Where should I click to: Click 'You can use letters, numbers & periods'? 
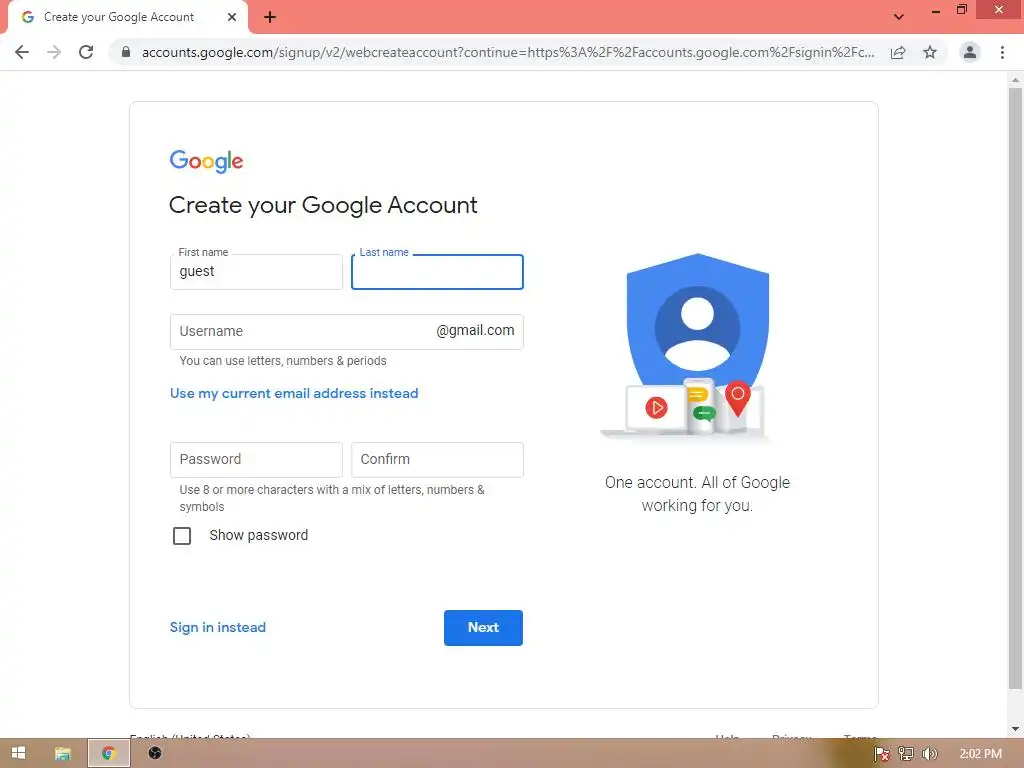click(283, 360)
